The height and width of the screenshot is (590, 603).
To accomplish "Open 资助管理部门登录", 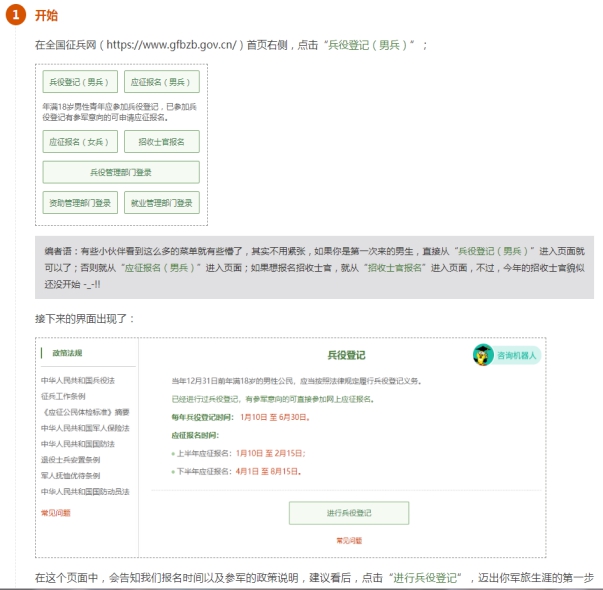I will (80, 202).
